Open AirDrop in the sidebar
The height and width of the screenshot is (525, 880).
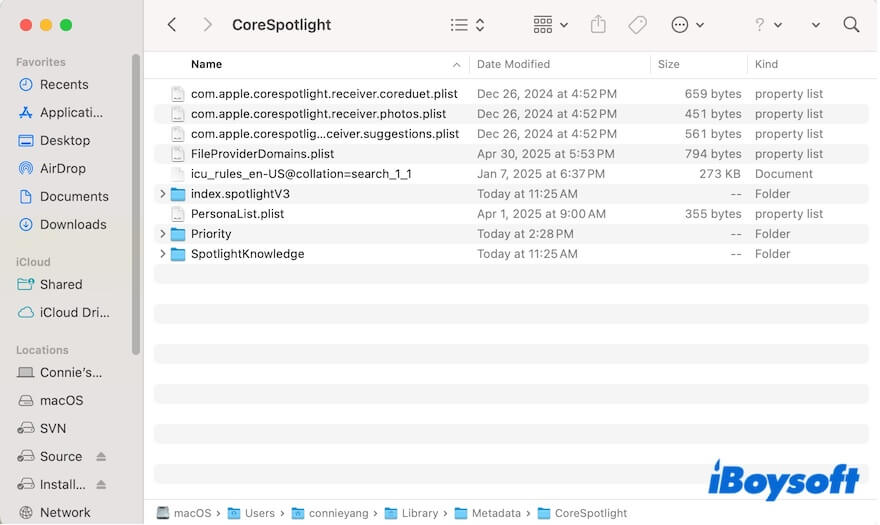(x=63, y=169)
